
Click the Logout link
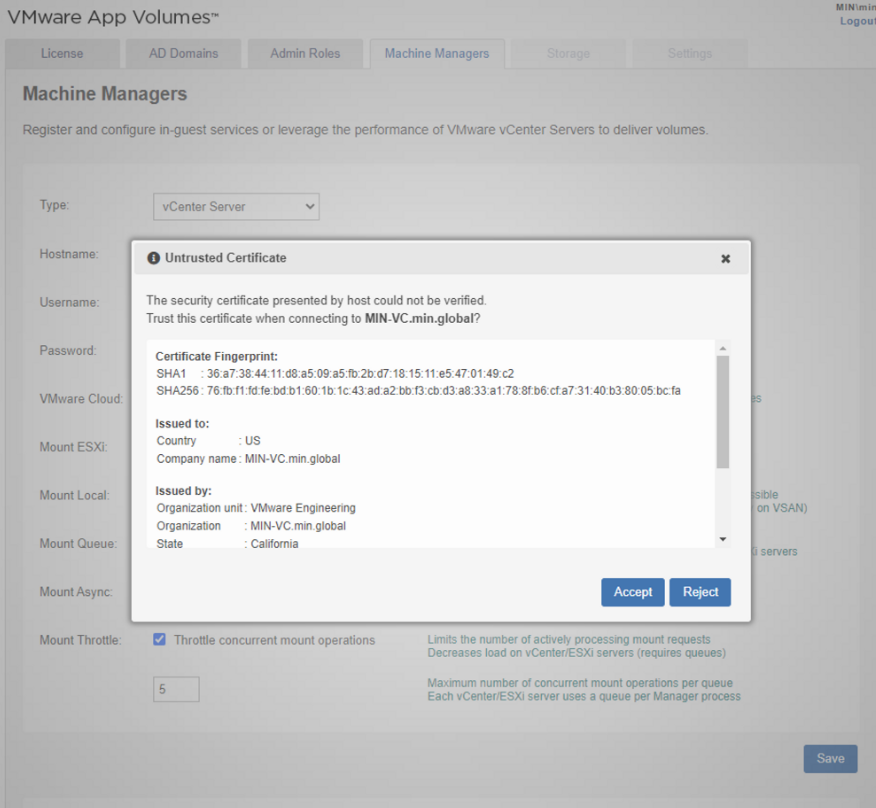pyautogui.click(x=858, y=21)
